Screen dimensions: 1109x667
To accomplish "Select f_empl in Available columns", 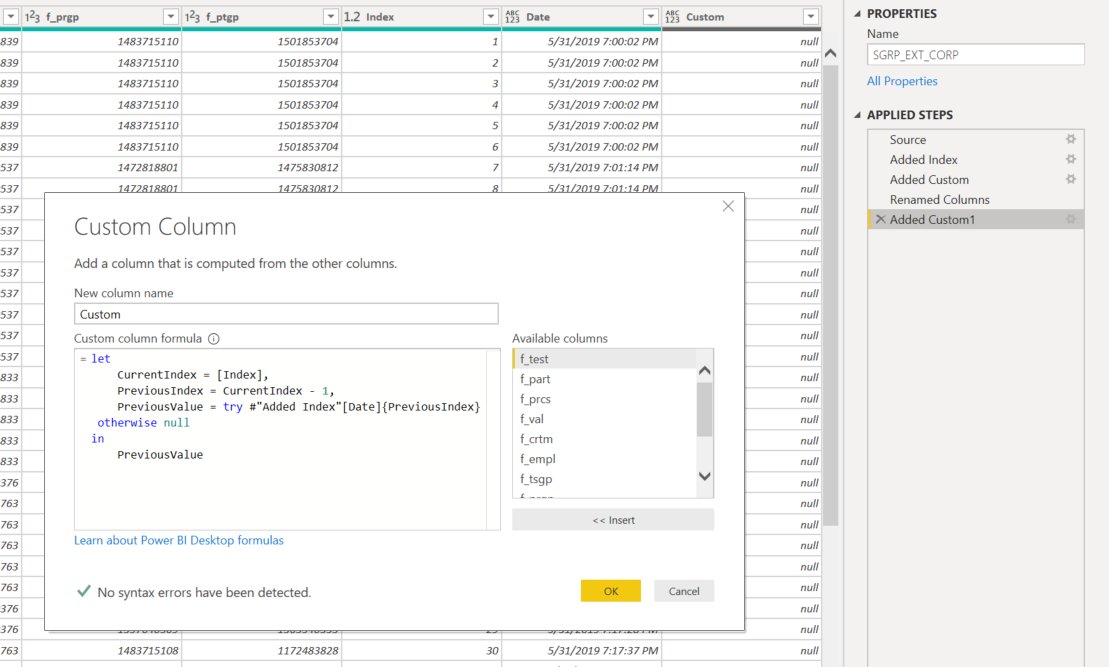I will pyautogui.click(x=605, y=459).
